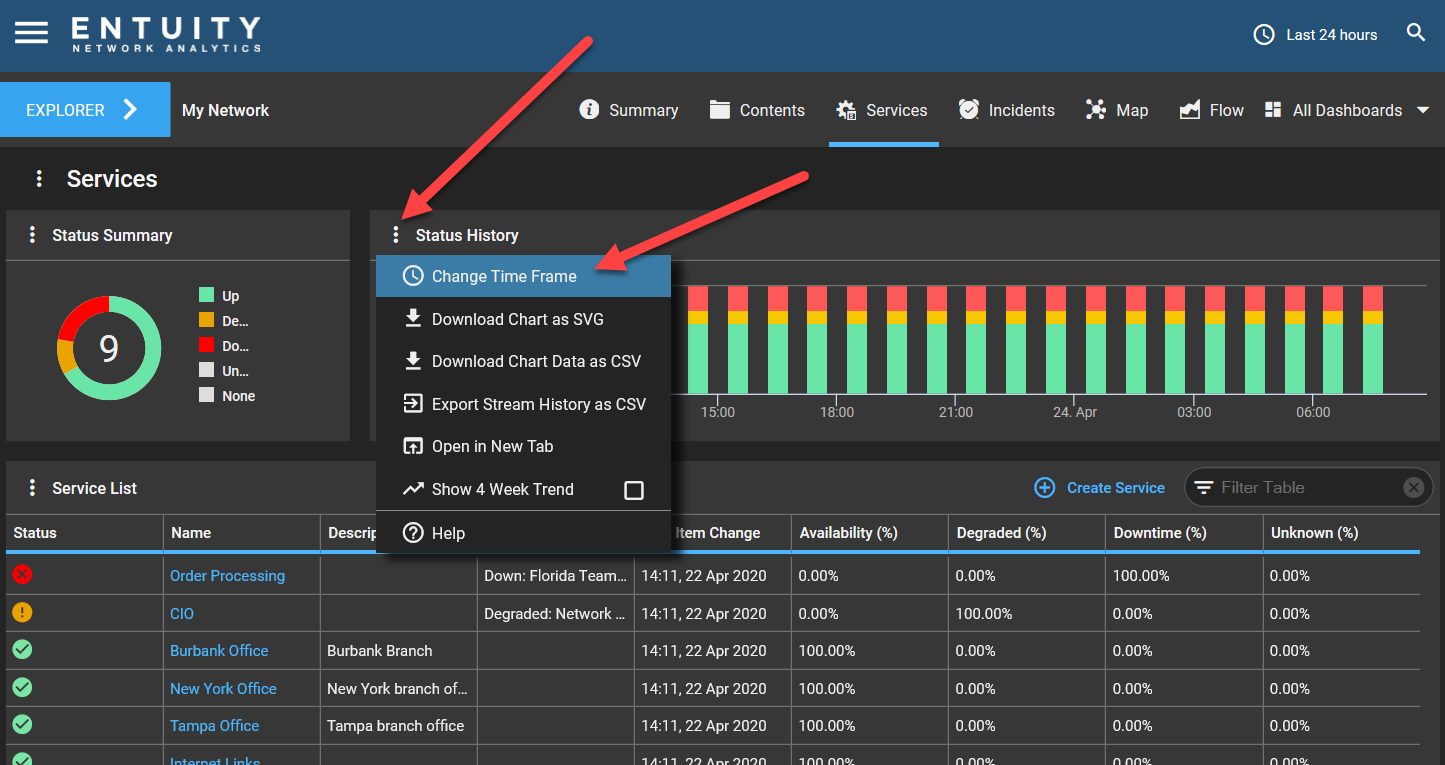This screenshot has height=765, width=1445.
Task: Click the Status Summary kebab menu icon
Action: [33, 235]
